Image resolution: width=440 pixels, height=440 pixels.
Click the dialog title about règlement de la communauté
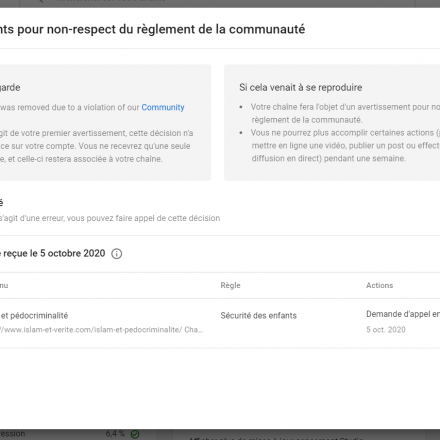click(152, 29)
